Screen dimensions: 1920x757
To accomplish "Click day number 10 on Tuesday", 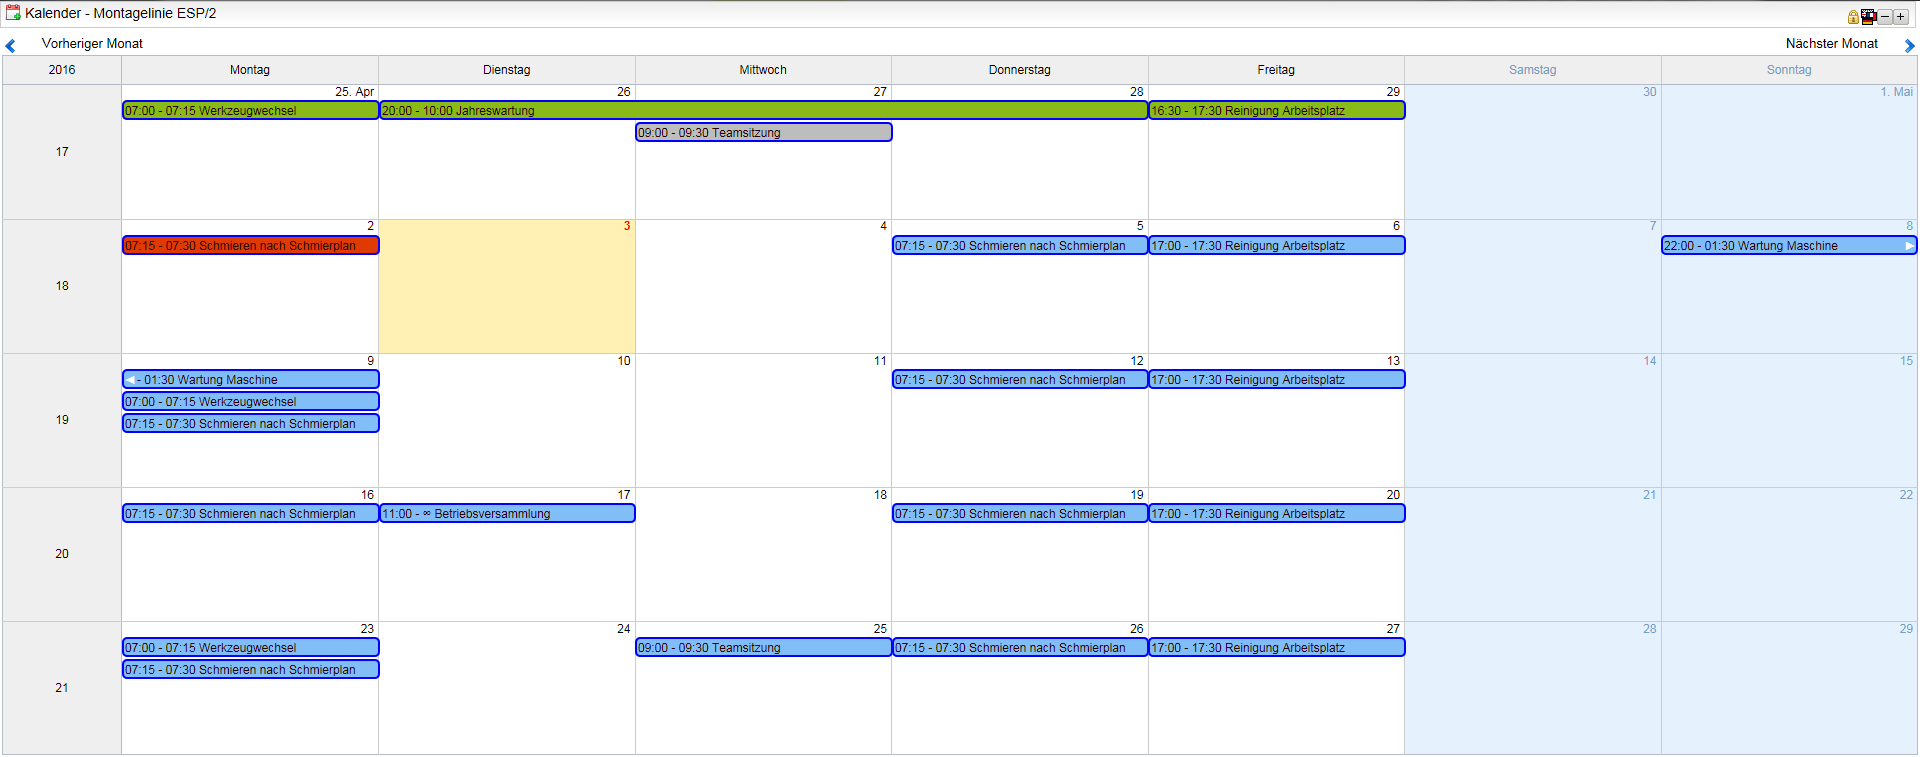I will coord(624,361).
